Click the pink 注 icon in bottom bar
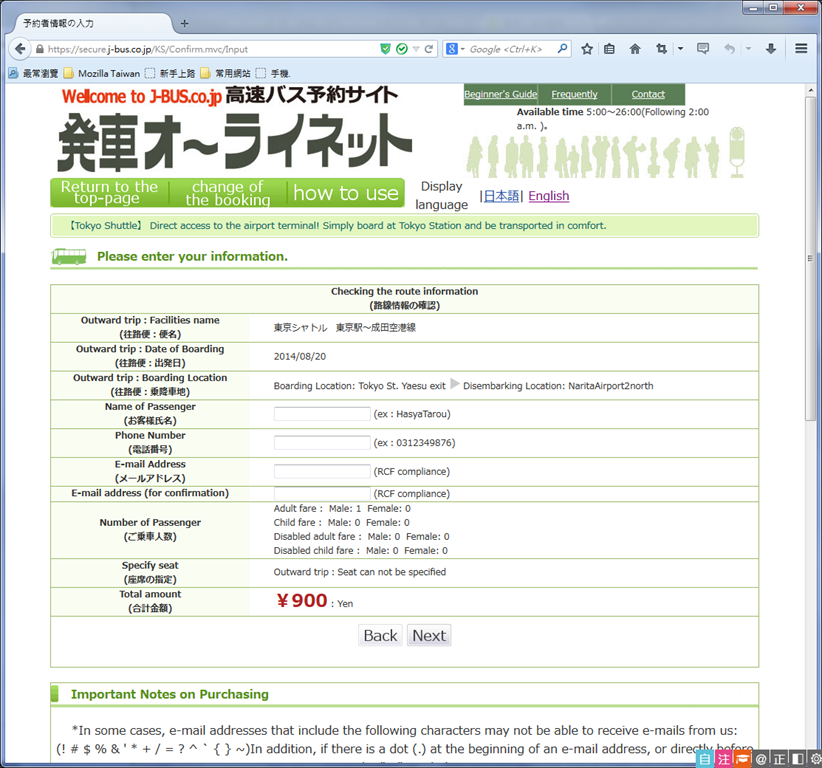822x768 pixels. click(723, 759)
